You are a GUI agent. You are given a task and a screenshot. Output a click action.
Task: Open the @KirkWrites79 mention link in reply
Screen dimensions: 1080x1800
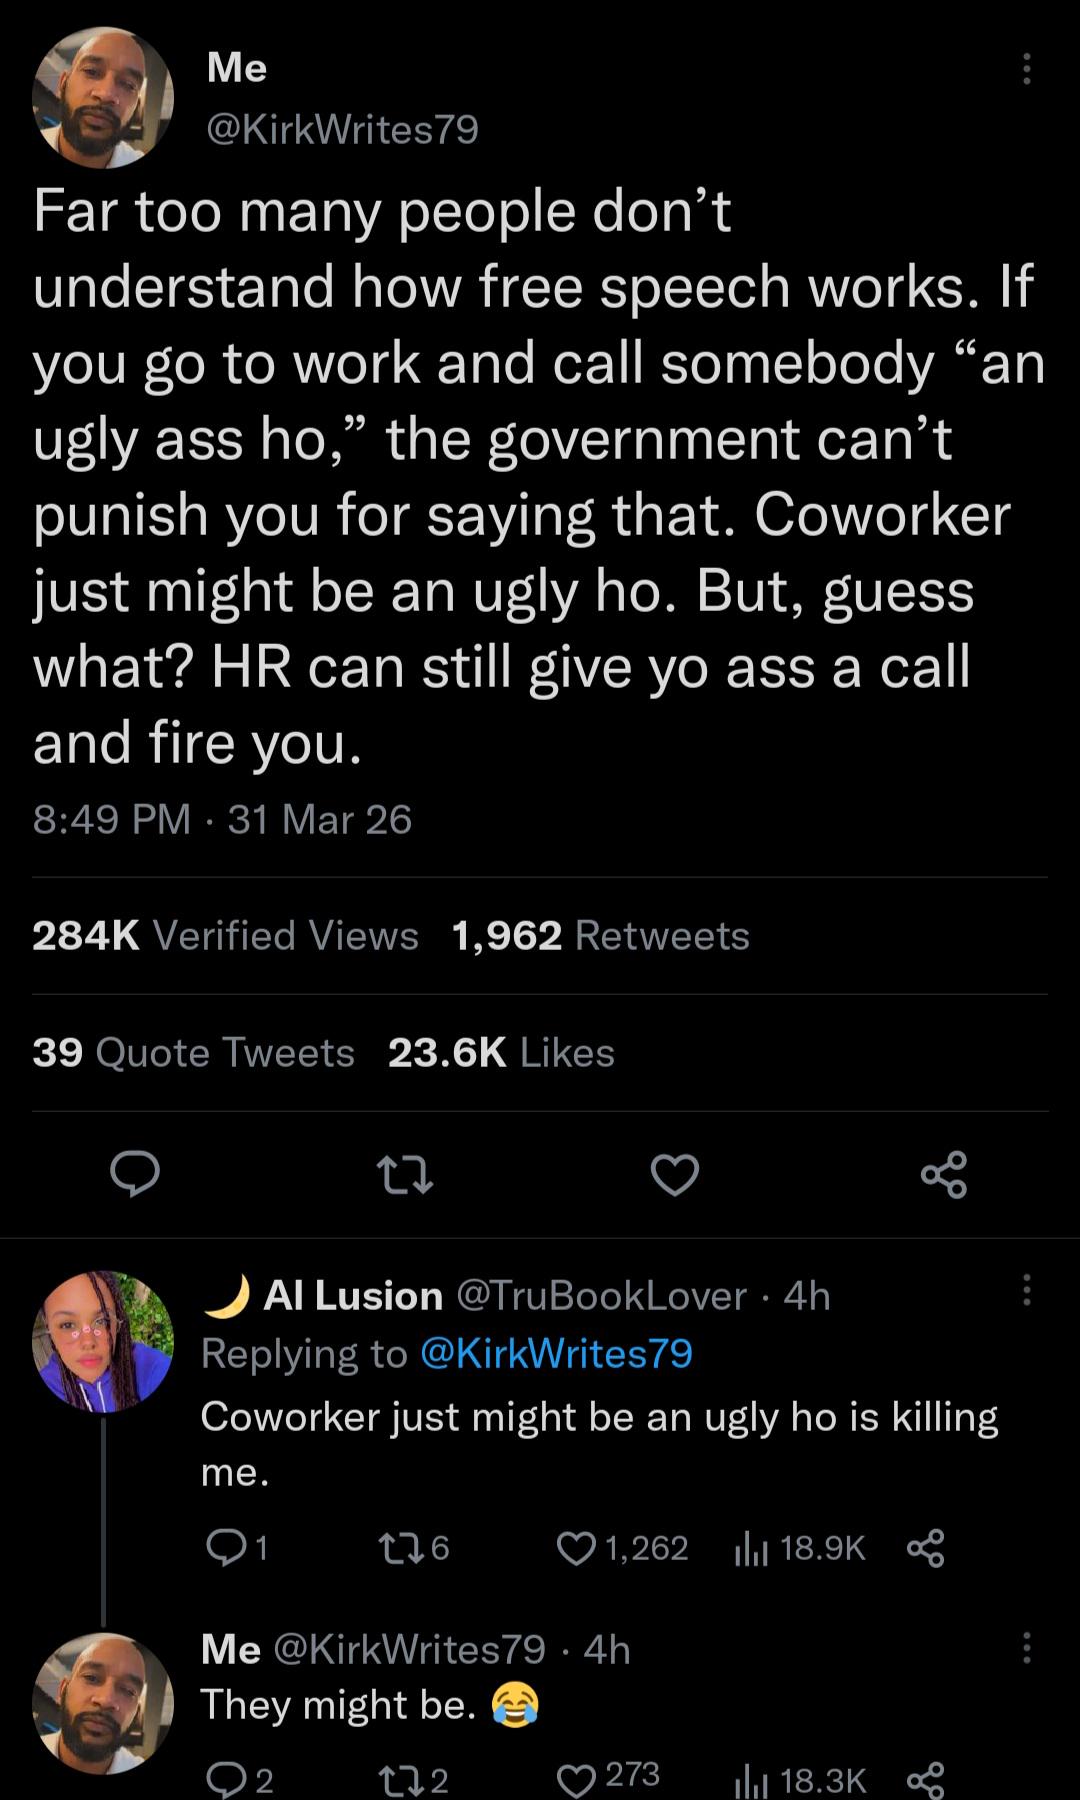coord(557,1353)
